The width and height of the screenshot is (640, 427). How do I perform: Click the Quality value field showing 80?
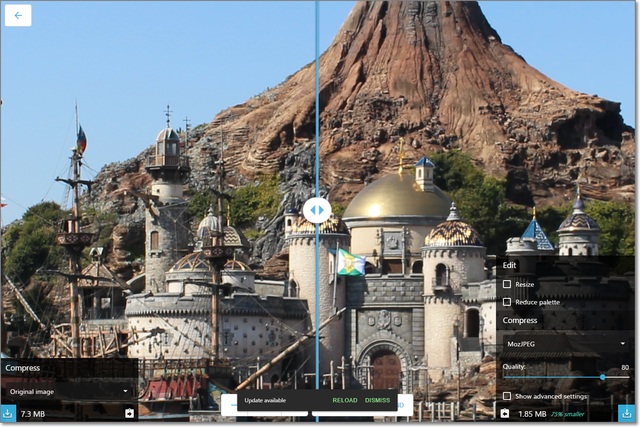pyautogui.click(x=624, y=367)
